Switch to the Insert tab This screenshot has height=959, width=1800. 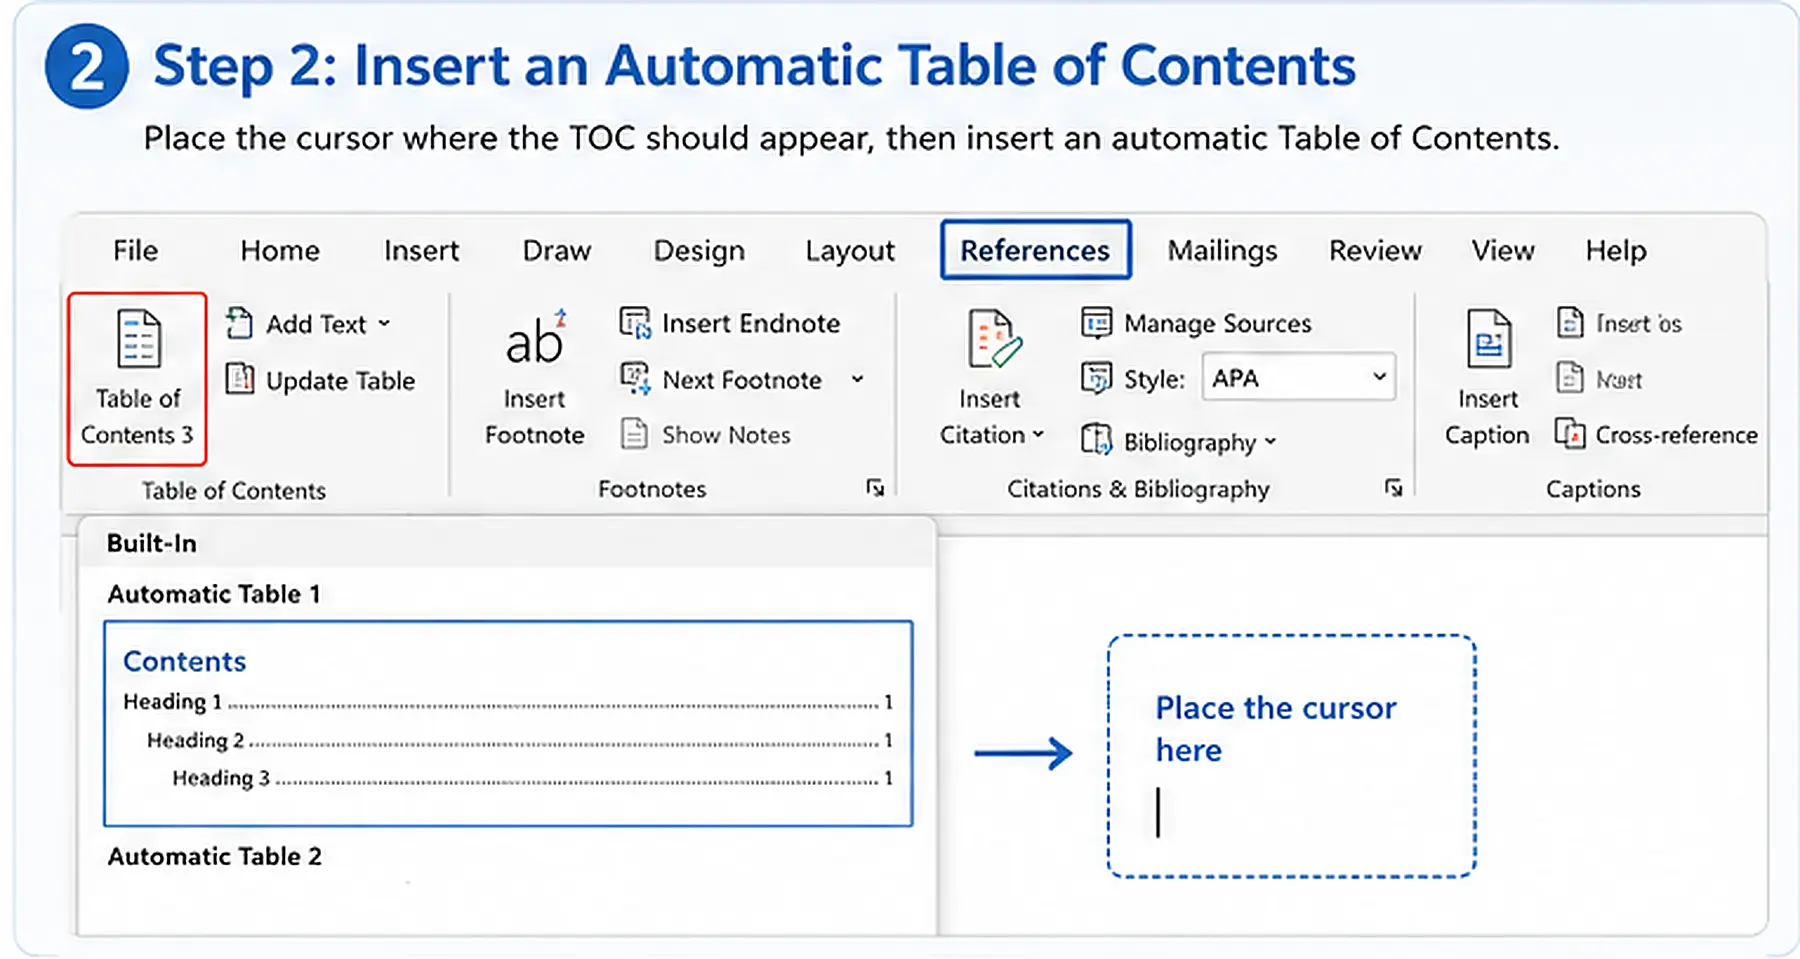click(421, 250)
